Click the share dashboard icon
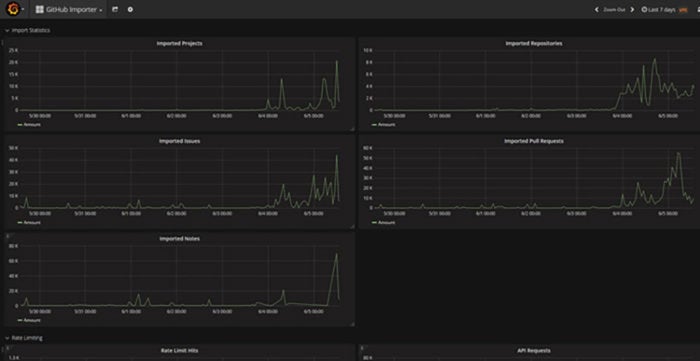The height and width of the screenshot is (361, 700). tap(115, 9)
